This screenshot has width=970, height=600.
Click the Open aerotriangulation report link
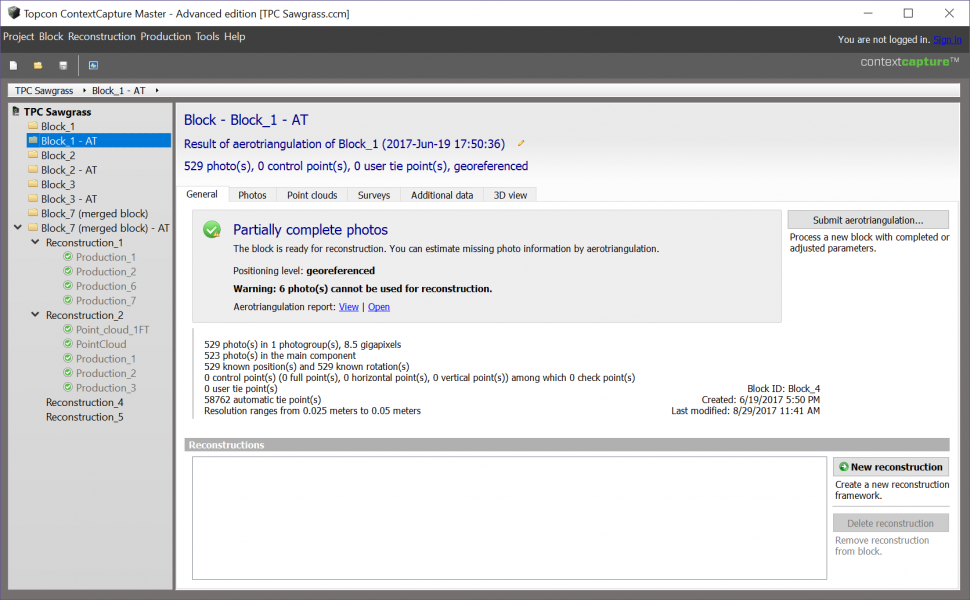pos(379,307)
